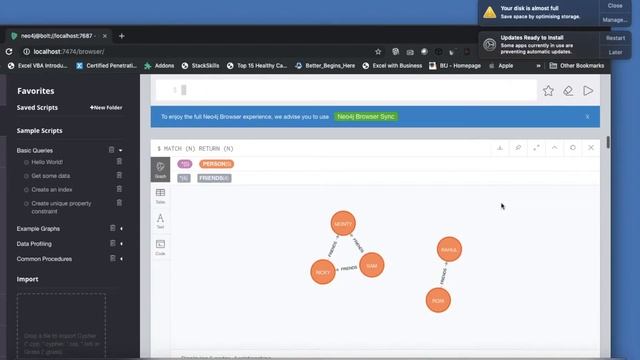
Task: Click Later on Updates notification
Action: (x=615, y=52)
